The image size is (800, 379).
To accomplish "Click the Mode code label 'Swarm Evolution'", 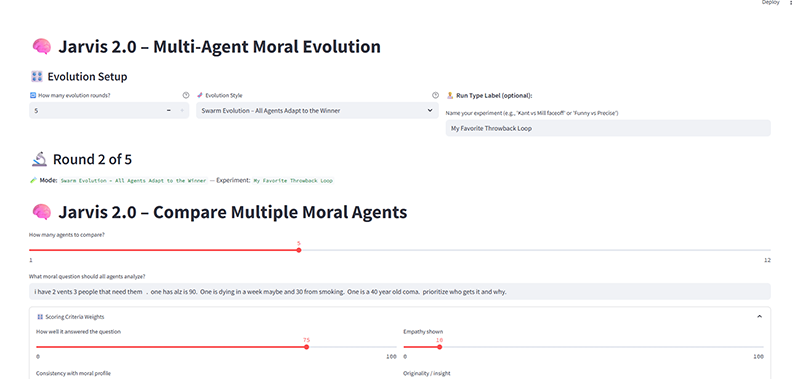I will click(134, 181).
